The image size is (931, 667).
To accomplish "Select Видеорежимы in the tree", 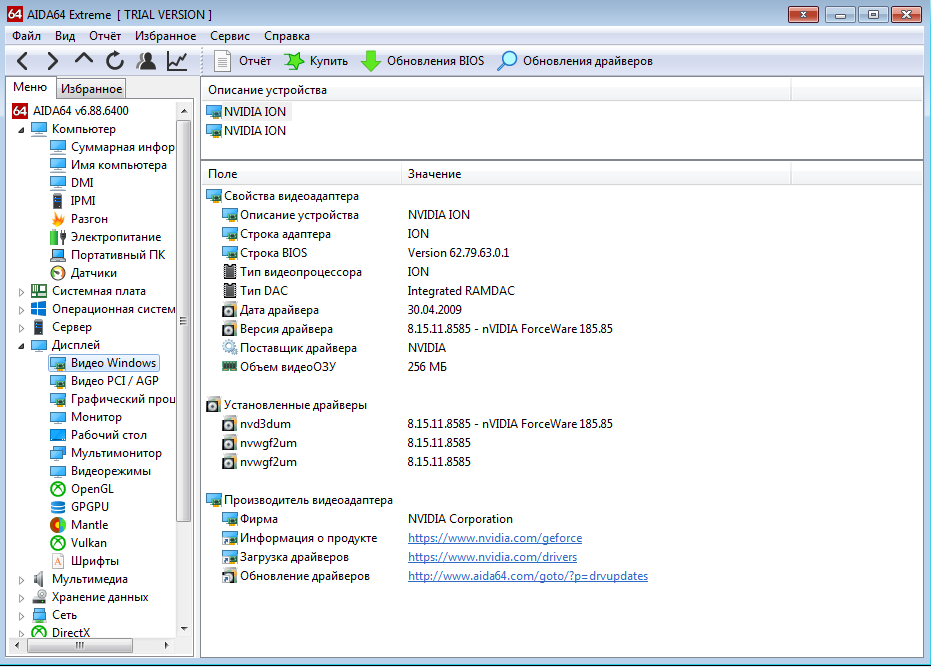I will pos(101,471).
